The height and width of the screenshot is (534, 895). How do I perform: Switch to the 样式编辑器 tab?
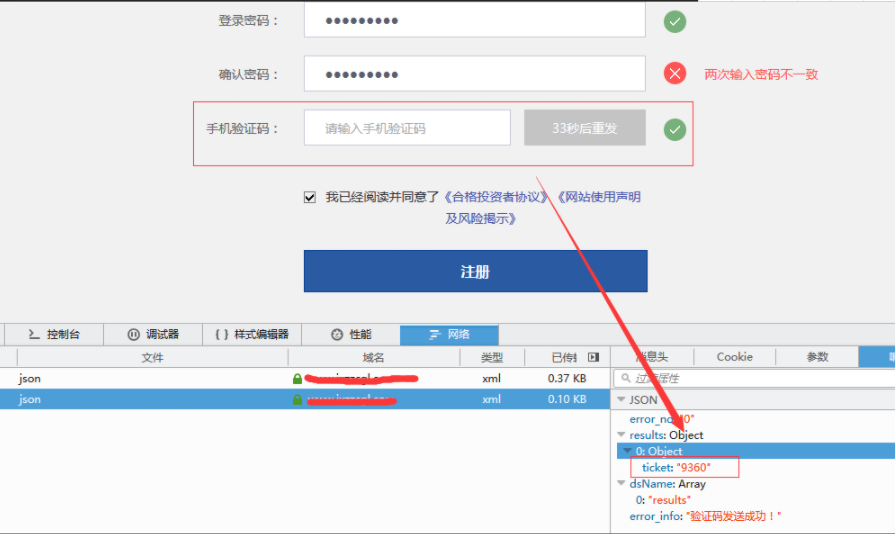click(x=252, y=334)
